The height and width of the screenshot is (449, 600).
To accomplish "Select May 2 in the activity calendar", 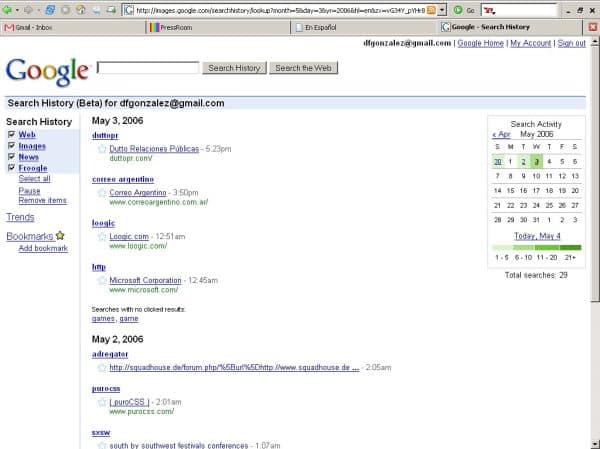I will pos(523,162).
